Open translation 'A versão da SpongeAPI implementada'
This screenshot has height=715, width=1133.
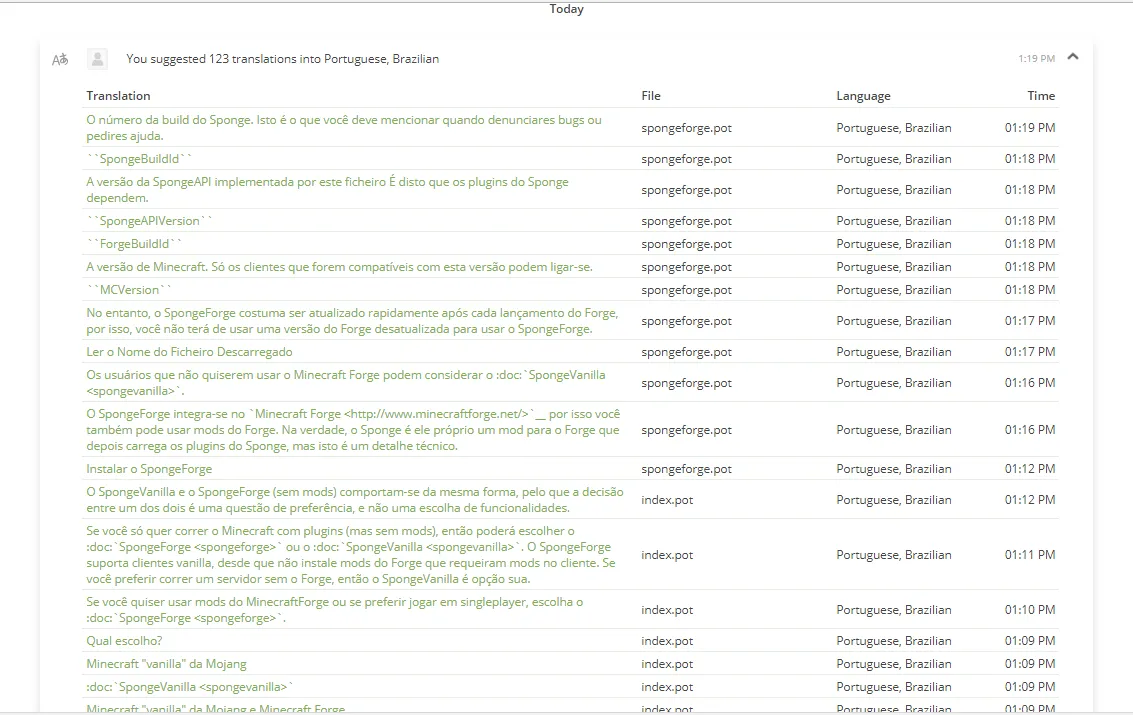(327, 190)
